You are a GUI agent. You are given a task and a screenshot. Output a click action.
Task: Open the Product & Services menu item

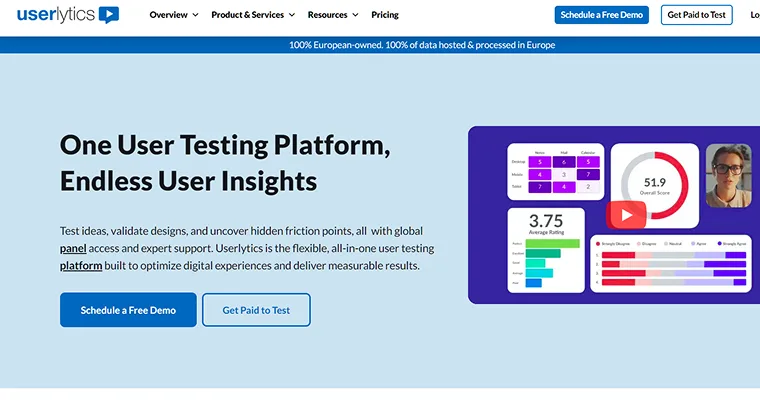pyautogui.click(x=247, y=15)
